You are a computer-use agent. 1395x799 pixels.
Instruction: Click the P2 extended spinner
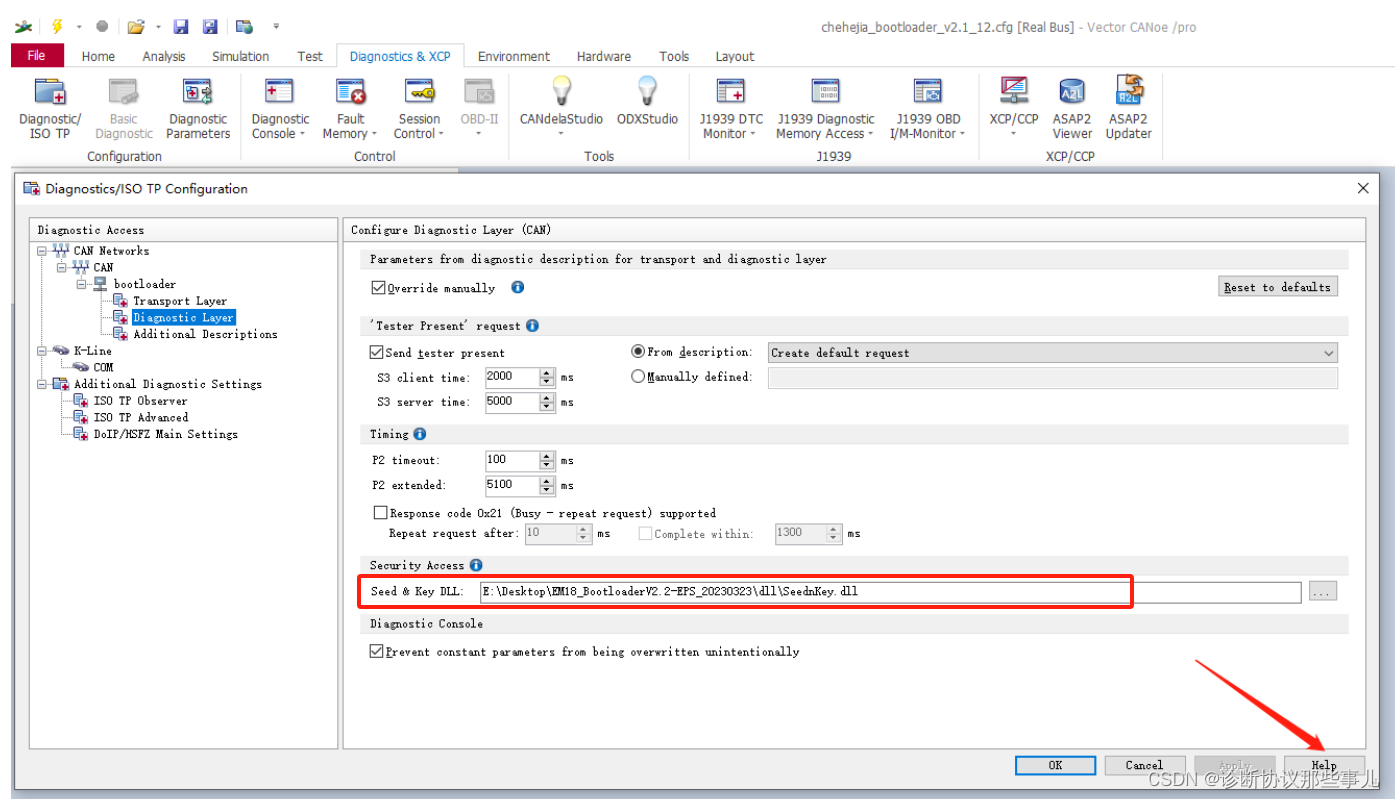[x=546, y=485]
